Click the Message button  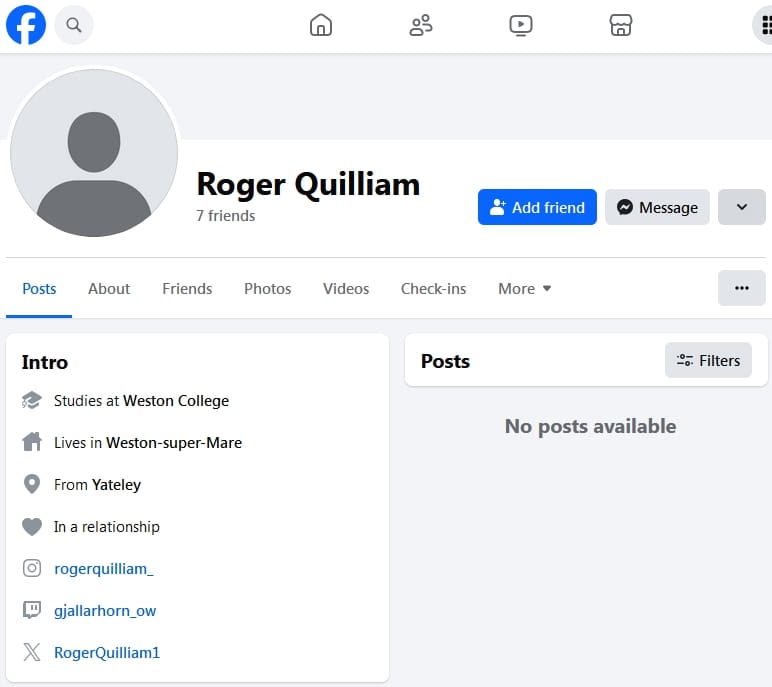coord(657,207)
